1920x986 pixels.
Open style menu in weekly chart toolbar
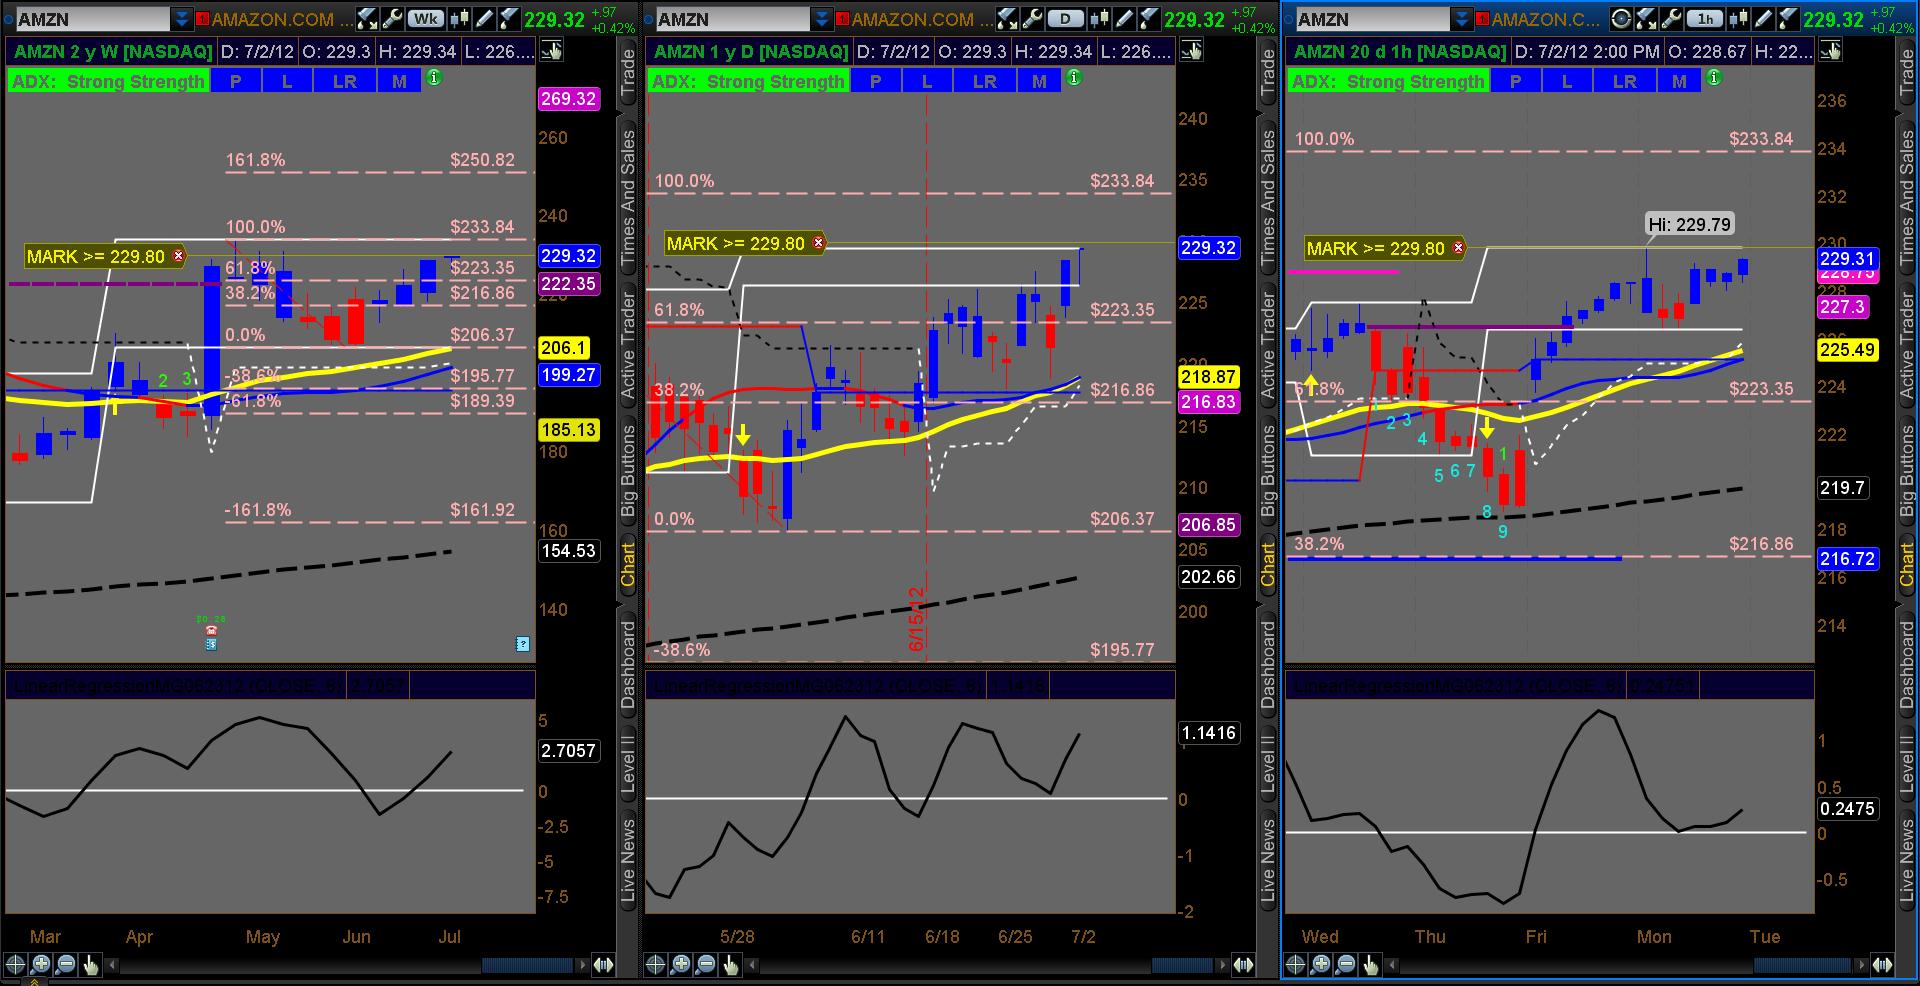coord(367,19)
